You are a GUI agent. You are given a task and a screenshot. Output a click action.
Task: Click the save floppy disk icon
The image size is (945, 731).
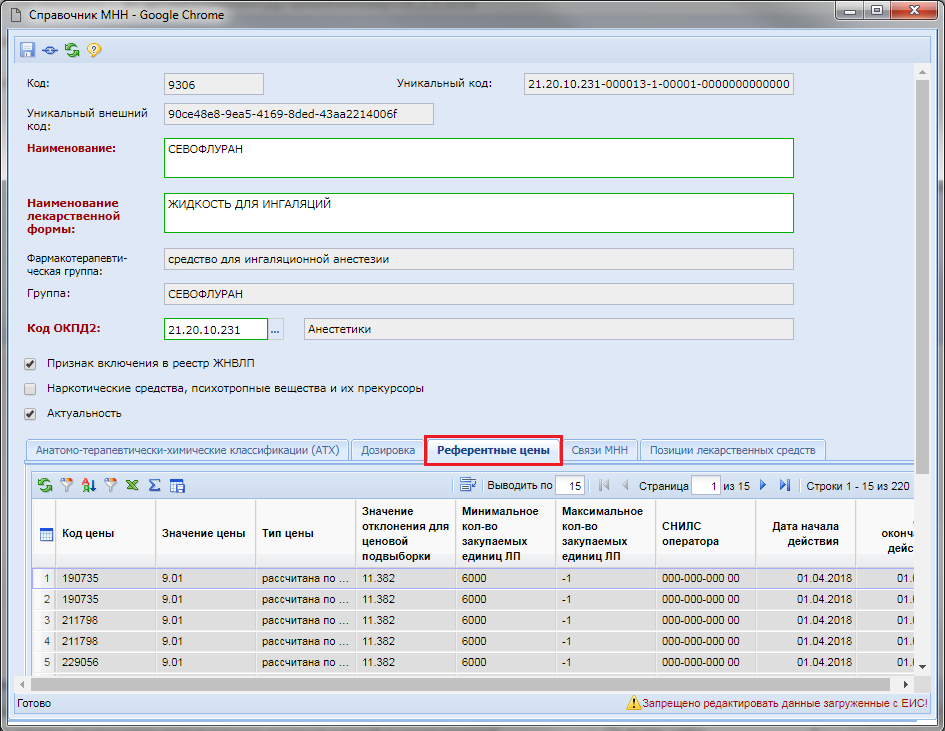click(27, 50)
